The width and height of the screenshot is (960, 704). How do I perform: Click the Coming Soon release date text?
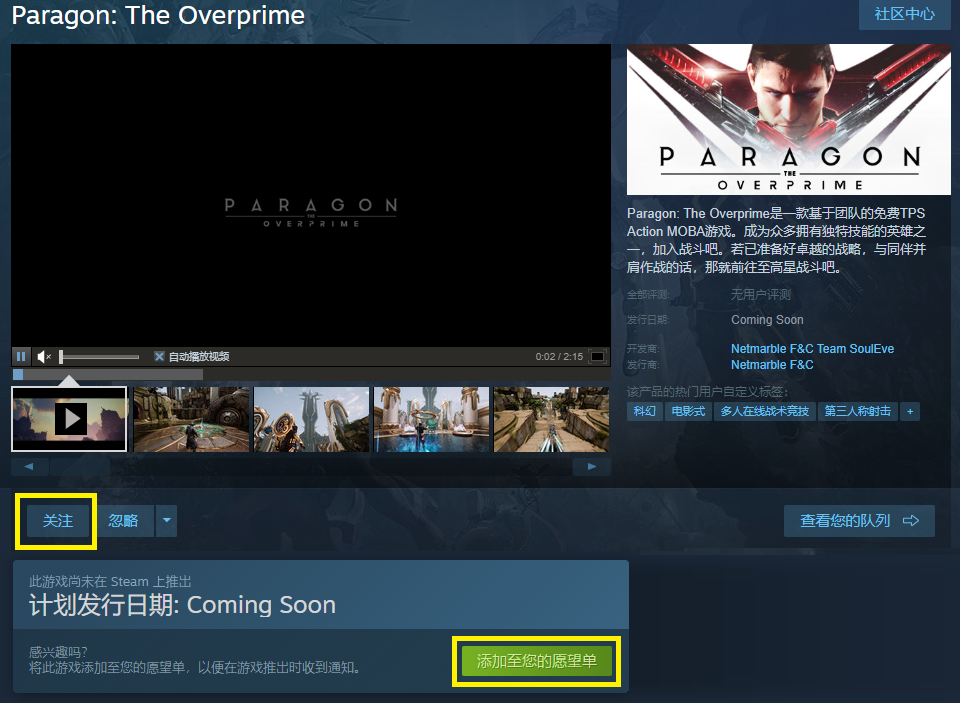pos(767,320)
